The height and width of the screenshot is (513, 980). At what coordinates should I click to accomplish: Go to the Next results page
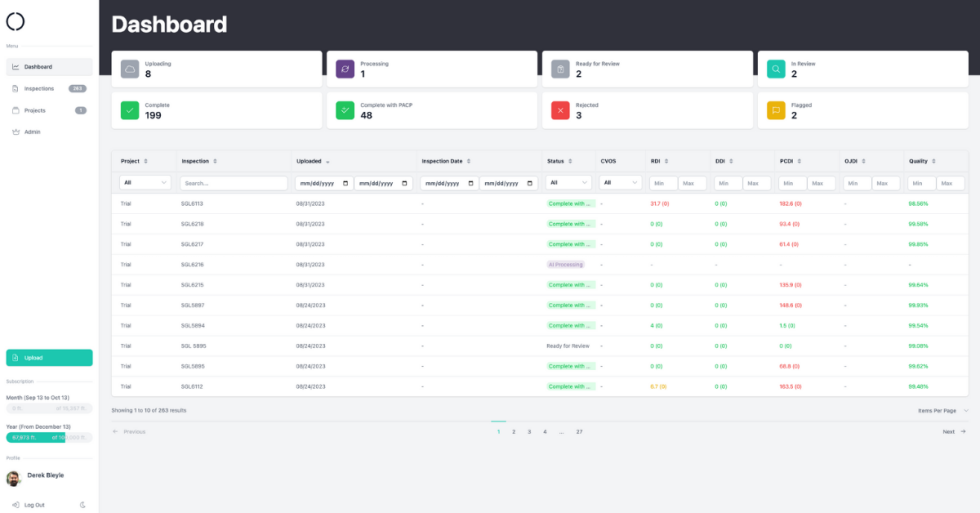tap(954, 432)
